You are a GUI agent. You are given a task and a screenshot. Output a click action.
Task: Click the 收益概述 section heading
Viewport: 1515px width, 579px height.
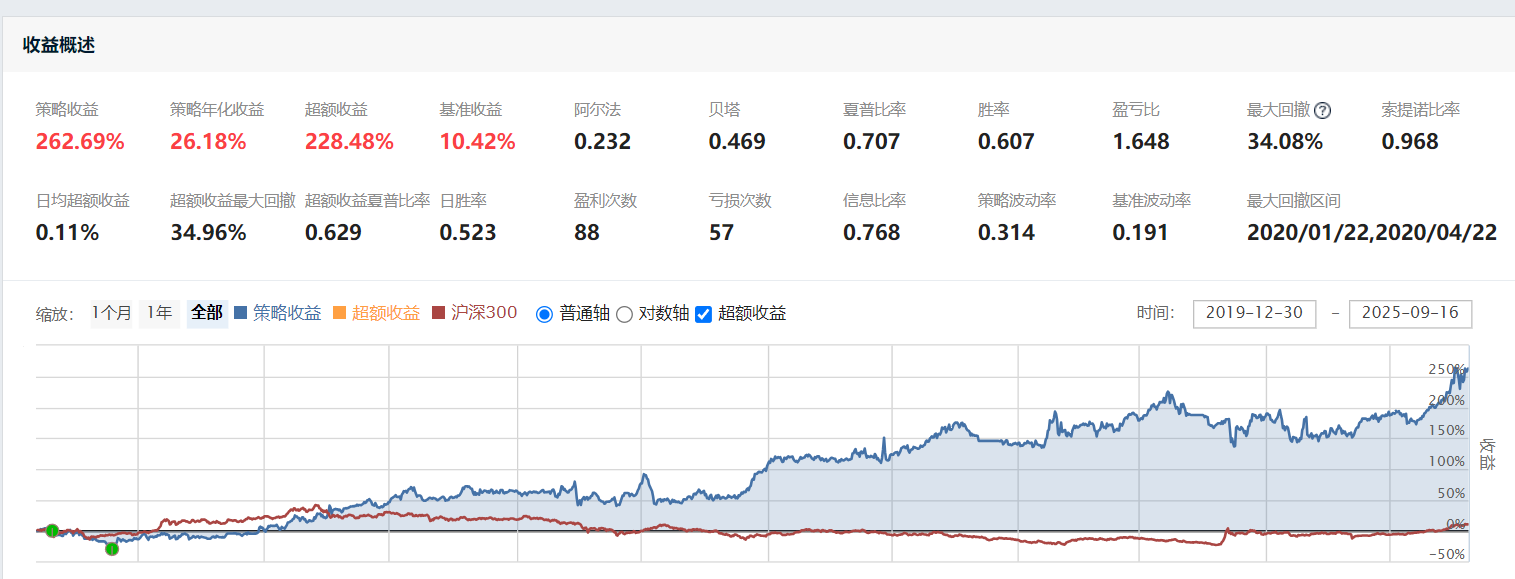coord(59,45)
